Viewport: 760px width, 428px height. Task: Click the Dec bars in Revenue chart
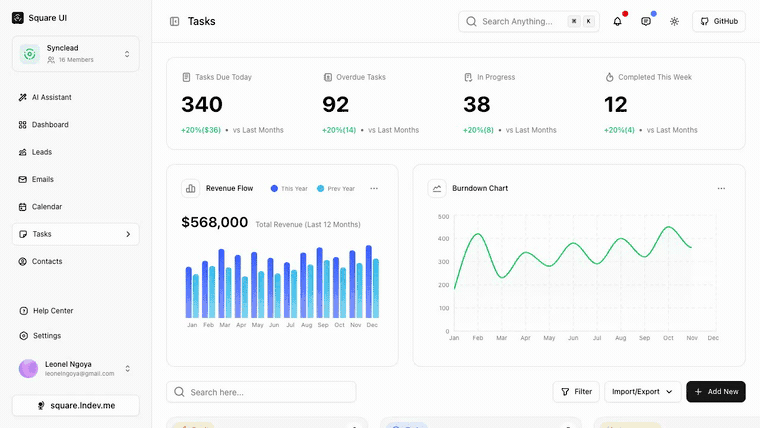pos(372,282)
